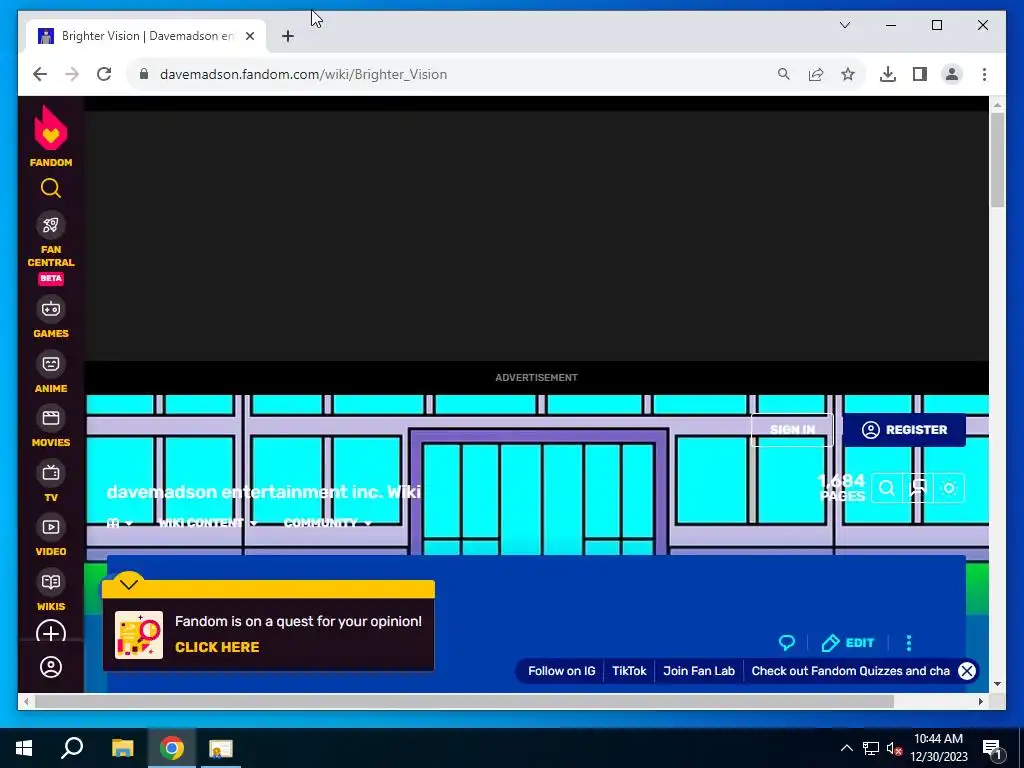Viewport: 1024px width, 768px height.
Task: Dismiss the bottom promo bar
Action: click(967, 671)
